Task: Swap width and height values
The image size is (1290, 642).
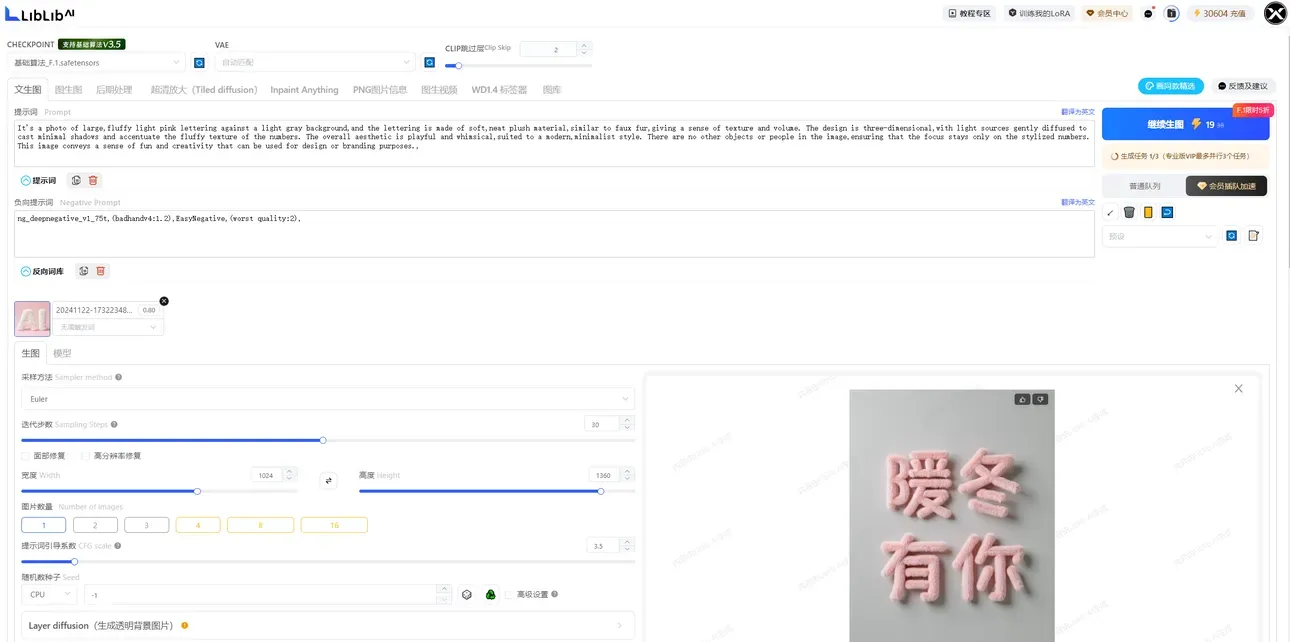Action: tap(328, 481)
